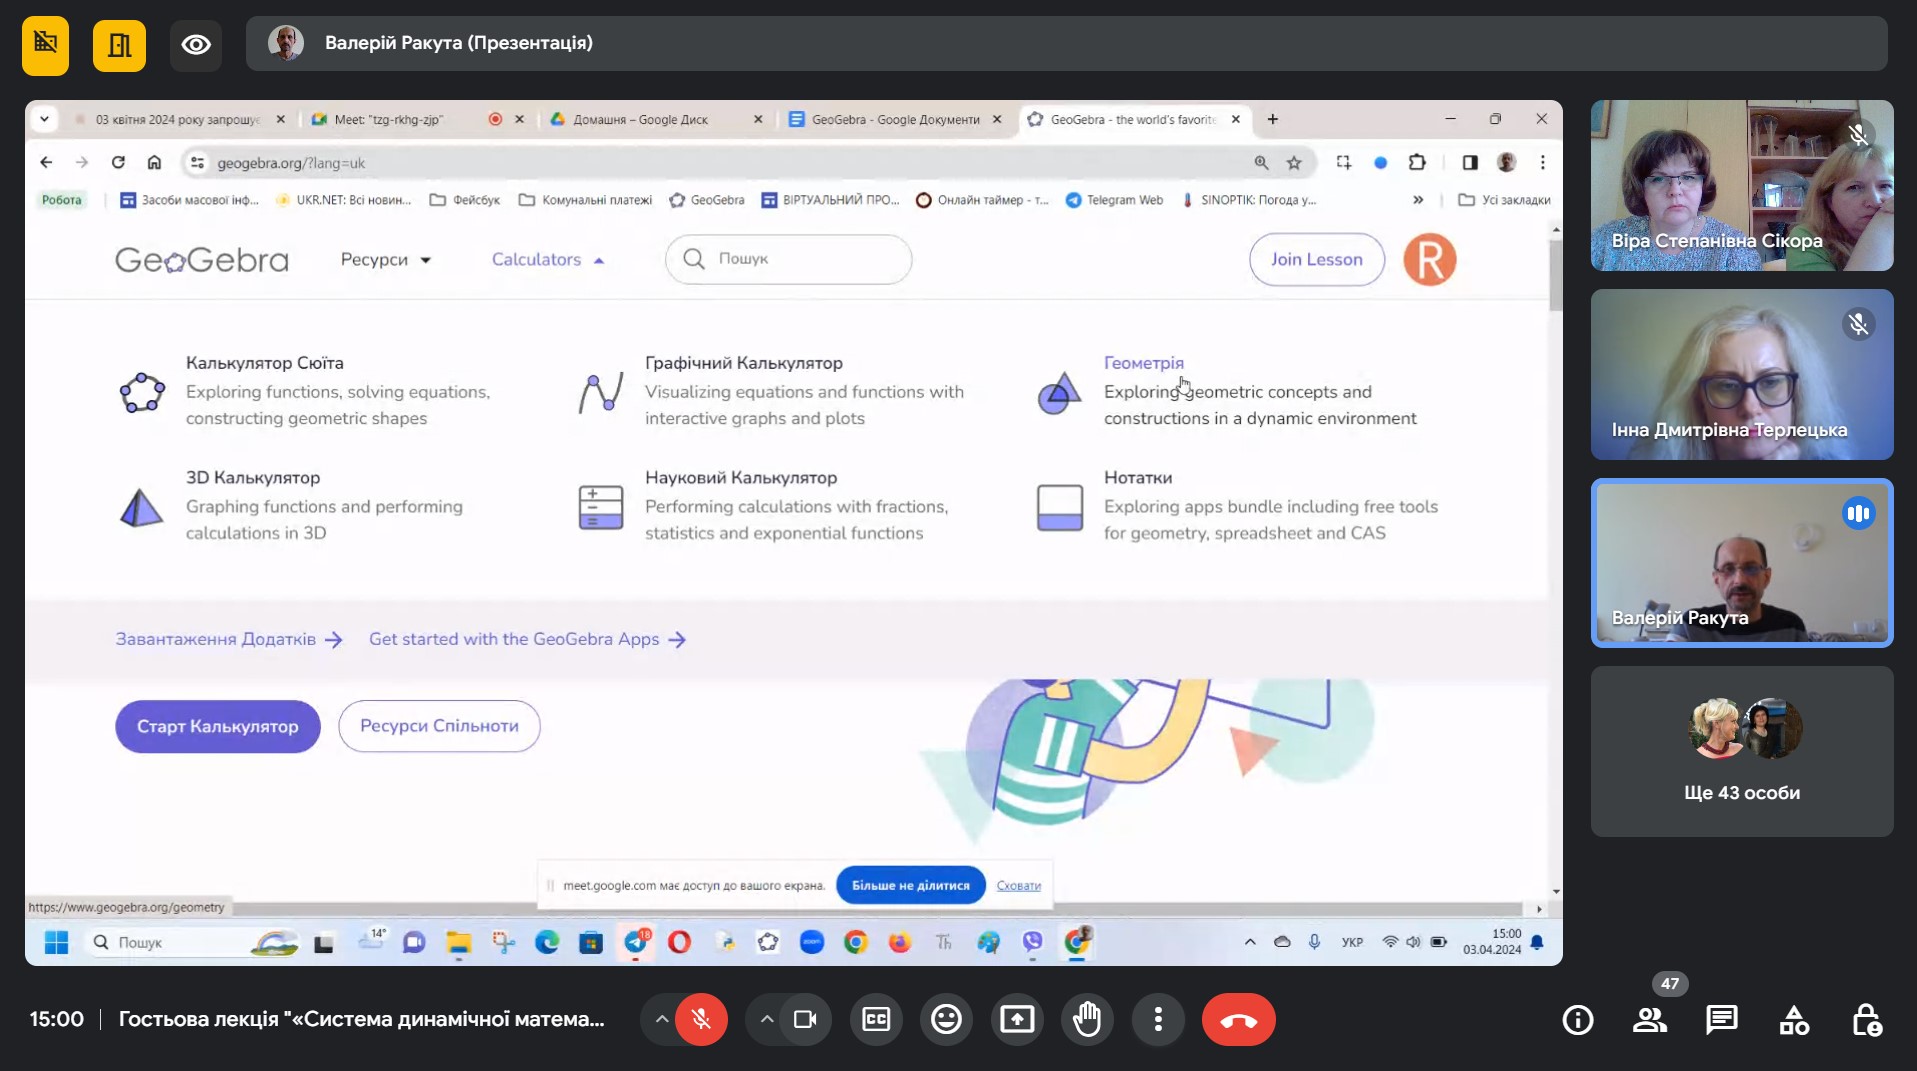Turn on the camera in Meet controls
1917x1071 pixels.
[805, 1020]
